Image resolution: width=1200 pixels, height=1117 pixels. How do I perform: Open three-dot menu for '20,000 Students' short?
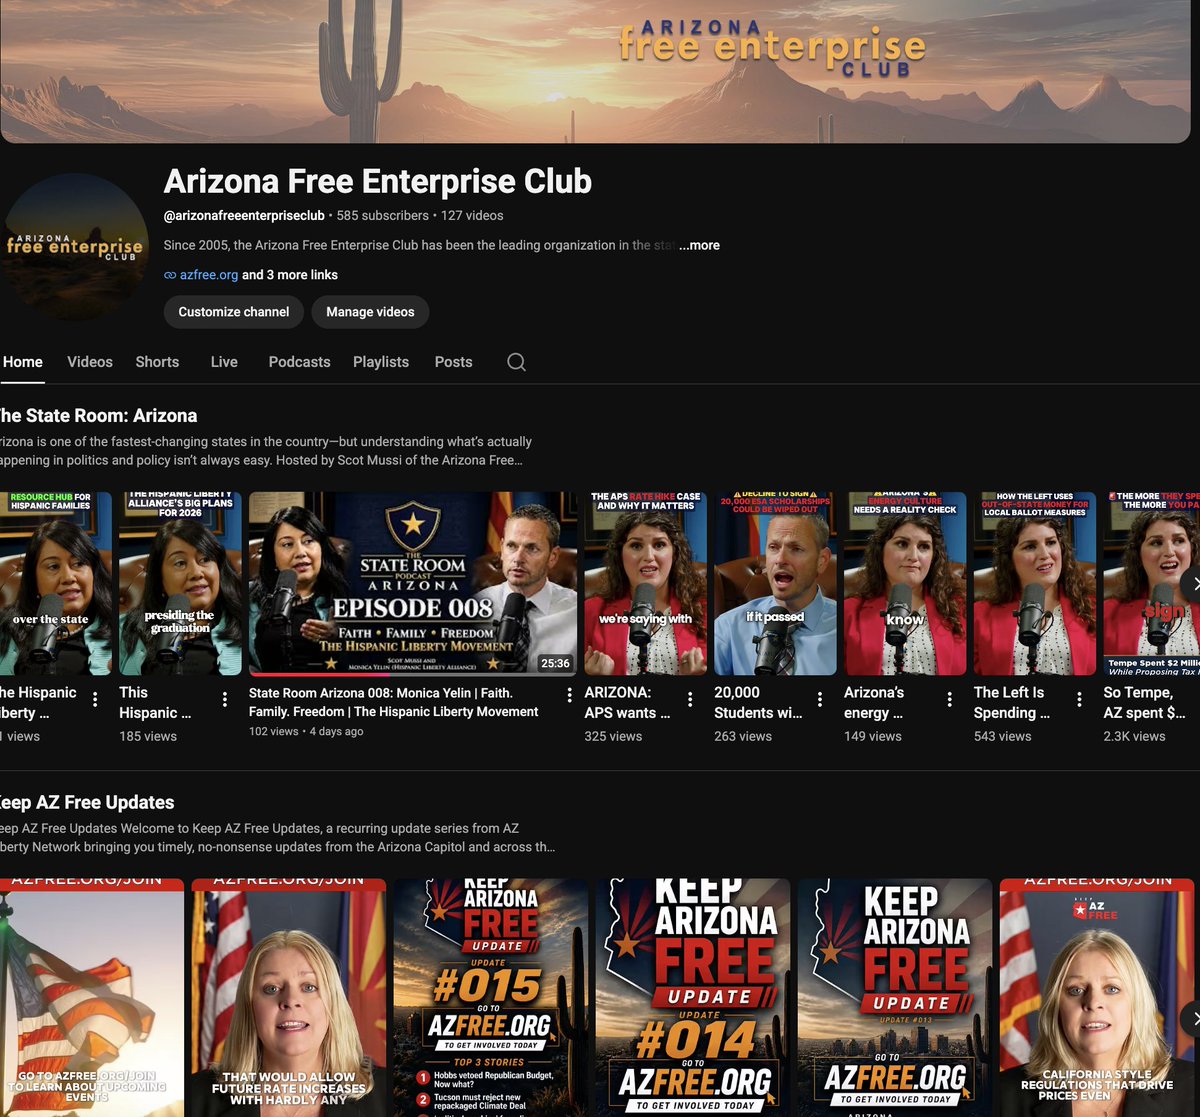coord(820,700)
